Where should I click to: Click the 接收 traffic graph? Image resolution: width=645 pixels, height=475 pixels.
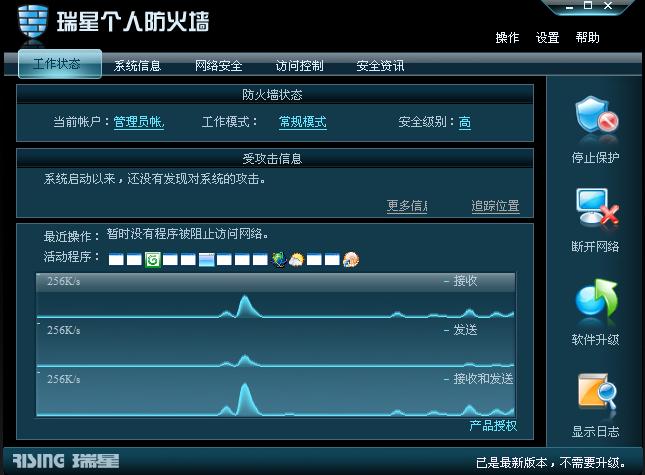276,296
